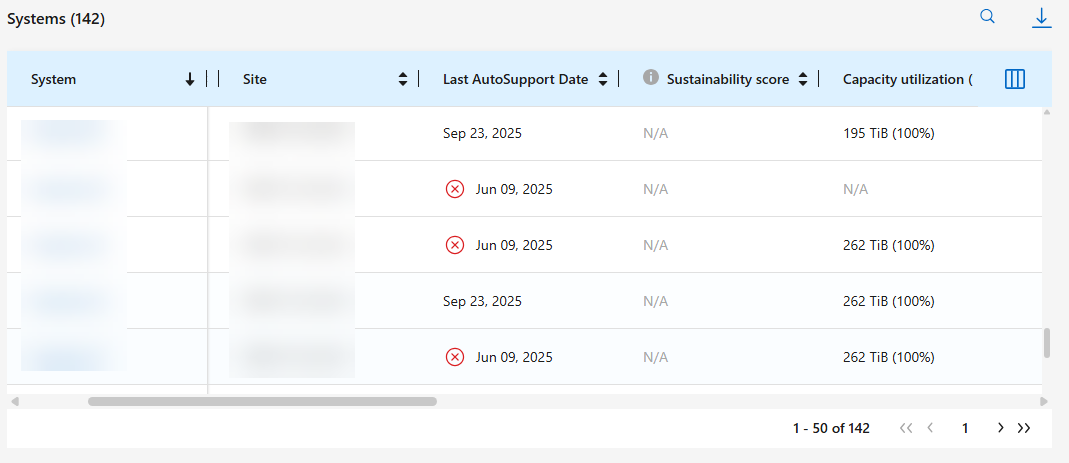
Task: Select page number 1
Action: 965,428
